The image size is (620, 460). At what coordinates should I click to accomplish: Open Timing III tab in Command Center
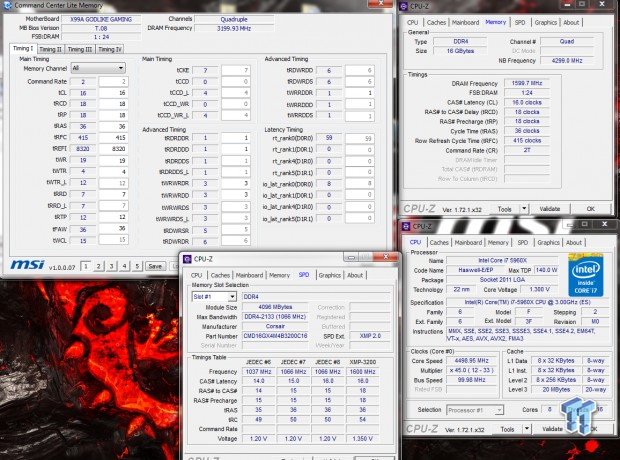click(x=79, y=49)
